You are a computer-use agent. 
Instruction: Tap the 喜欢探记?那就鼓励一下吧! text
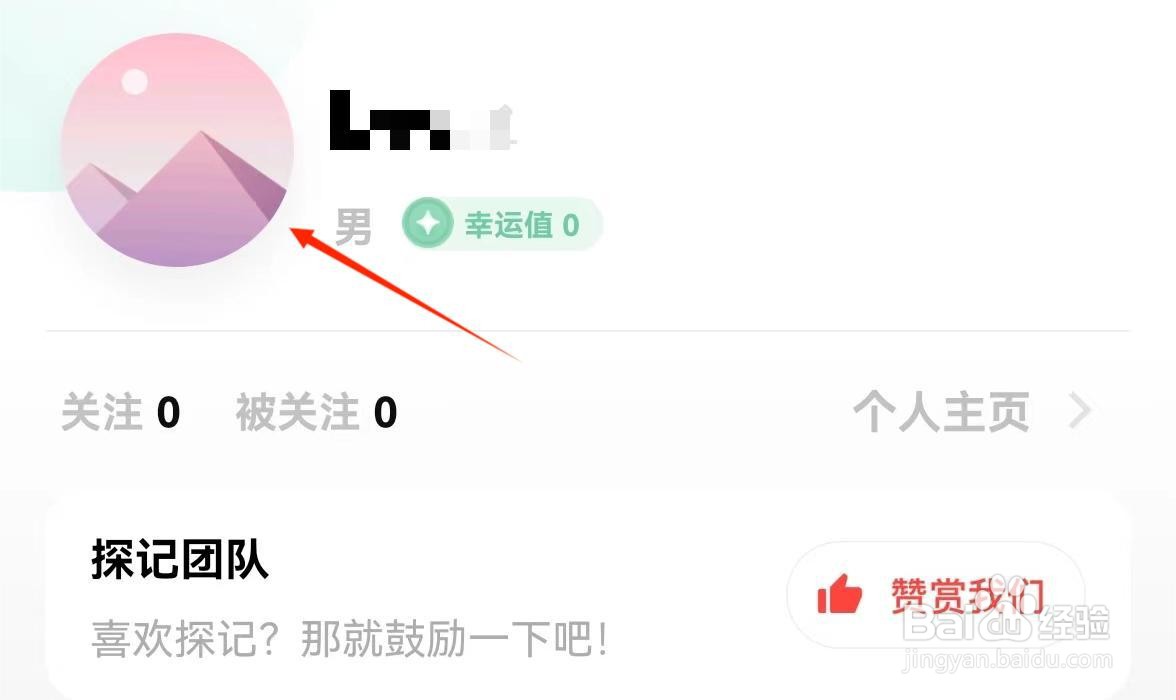[350, 639]
